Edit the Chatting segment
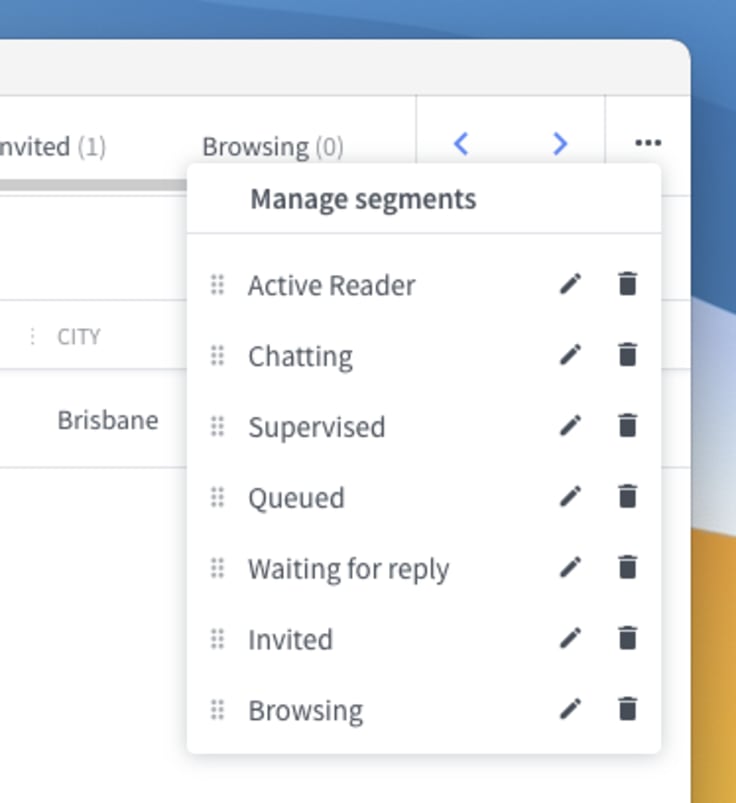The height and width of the screenshot is (803, 736). [571, 354]
